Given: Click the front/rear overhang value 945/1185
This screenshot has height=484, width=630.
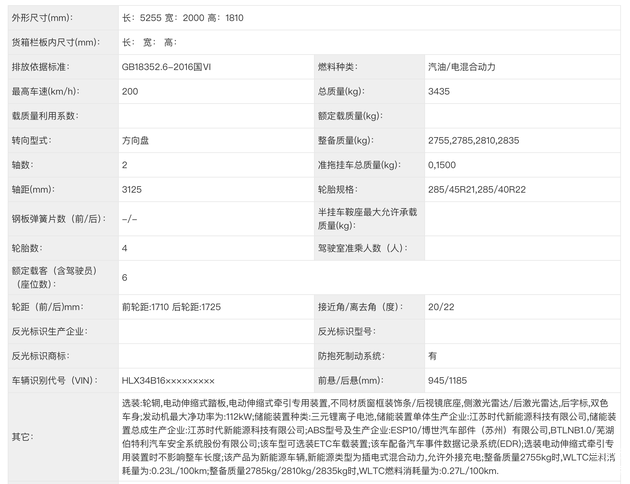Looking at the screenshot, I should pos(446,380).
